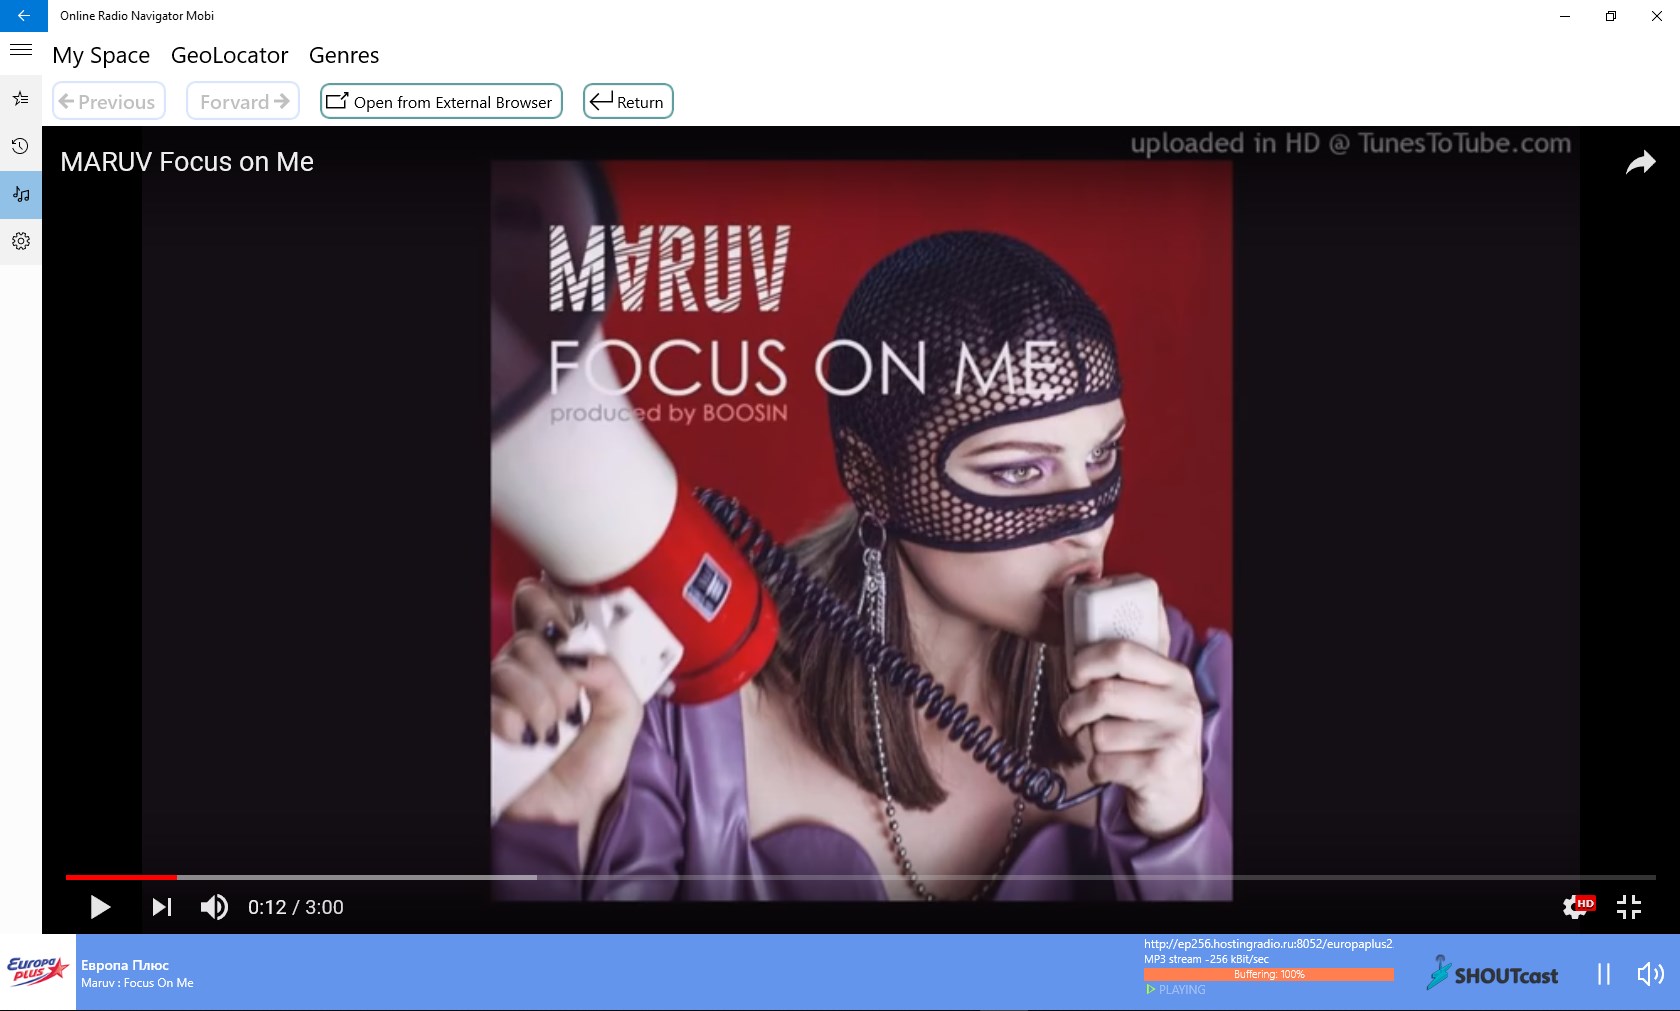This screenshot has height=1011, width=1680.
Task: Mute the video player volume
Action: [214, 907]
